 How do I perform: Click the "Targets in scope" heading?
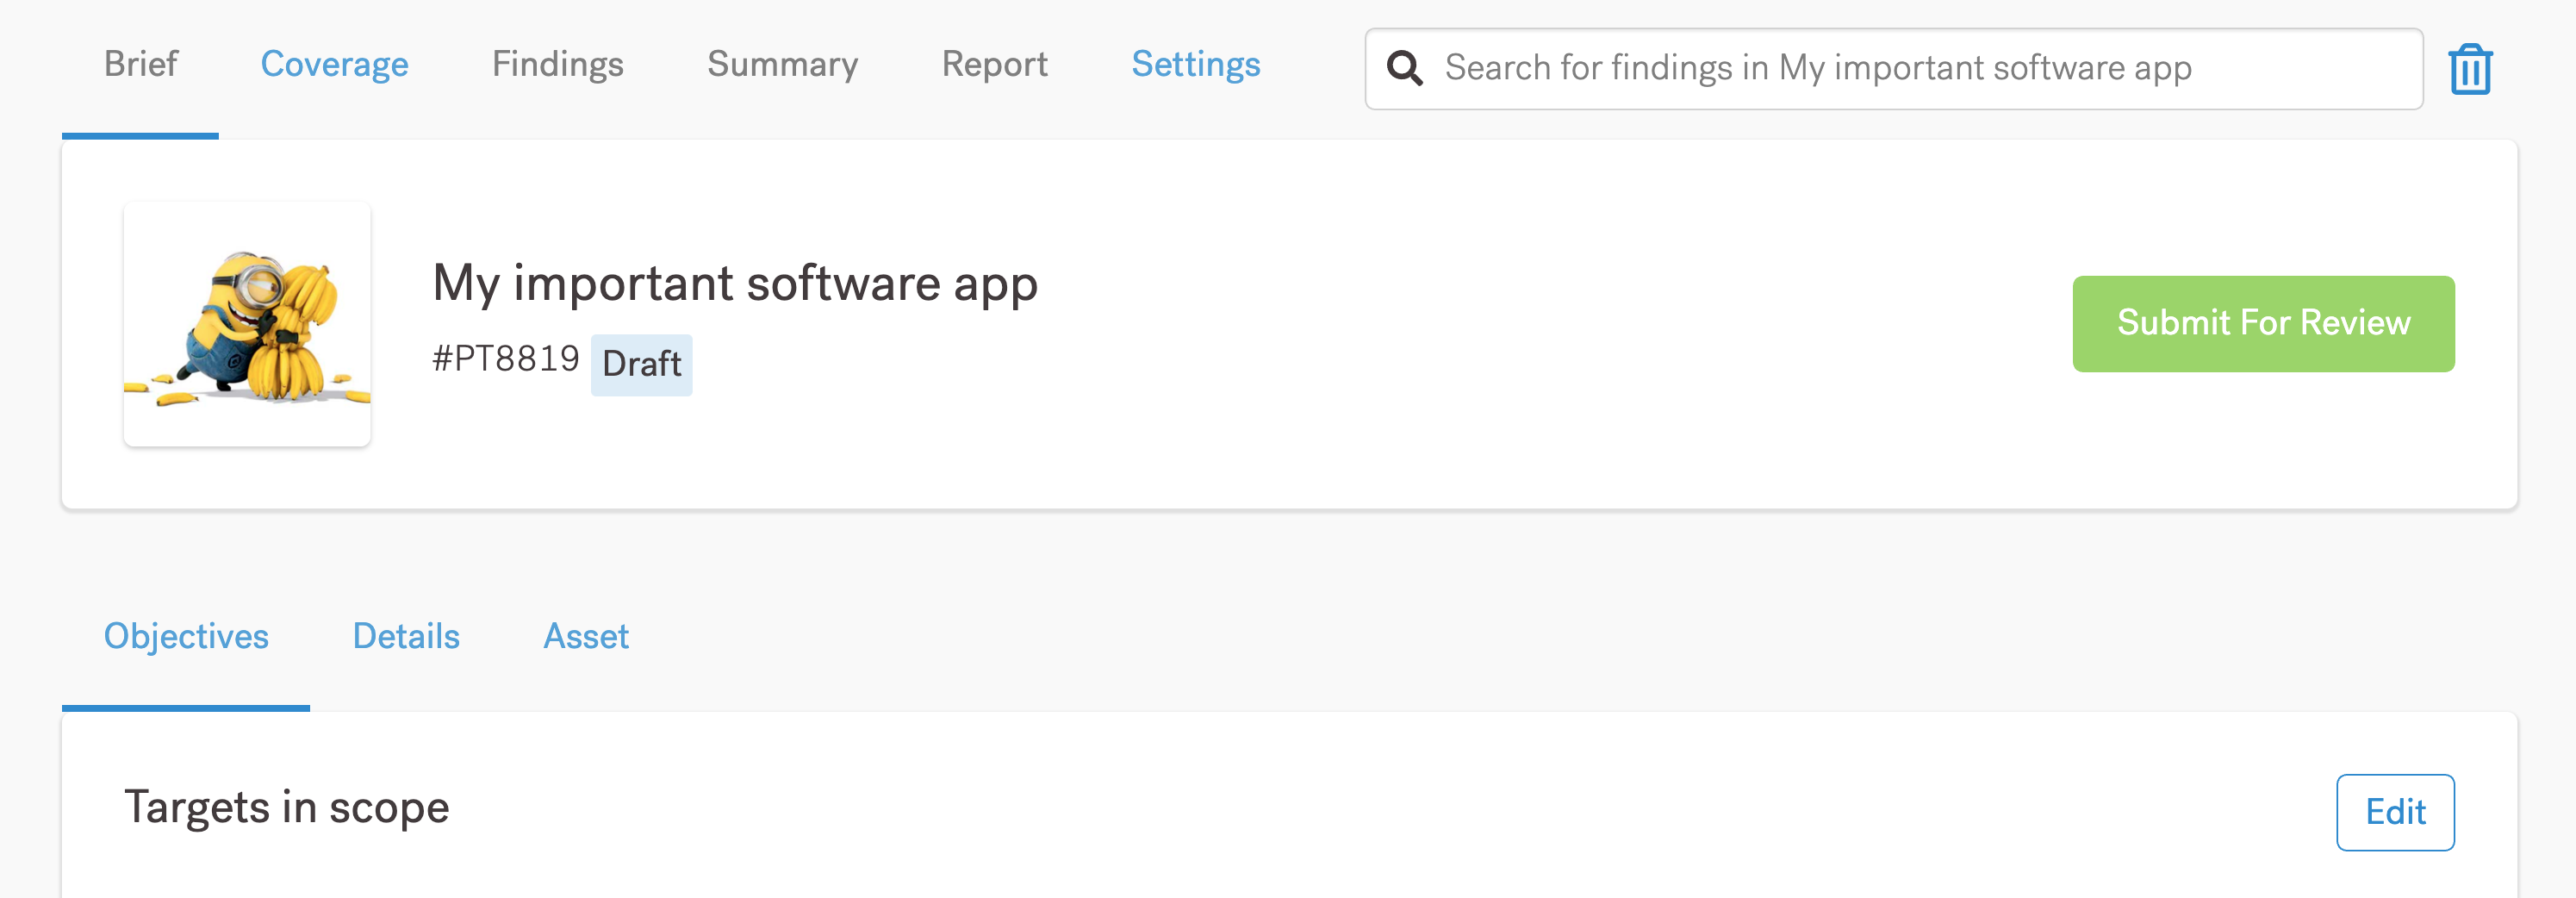click(286, 807)
